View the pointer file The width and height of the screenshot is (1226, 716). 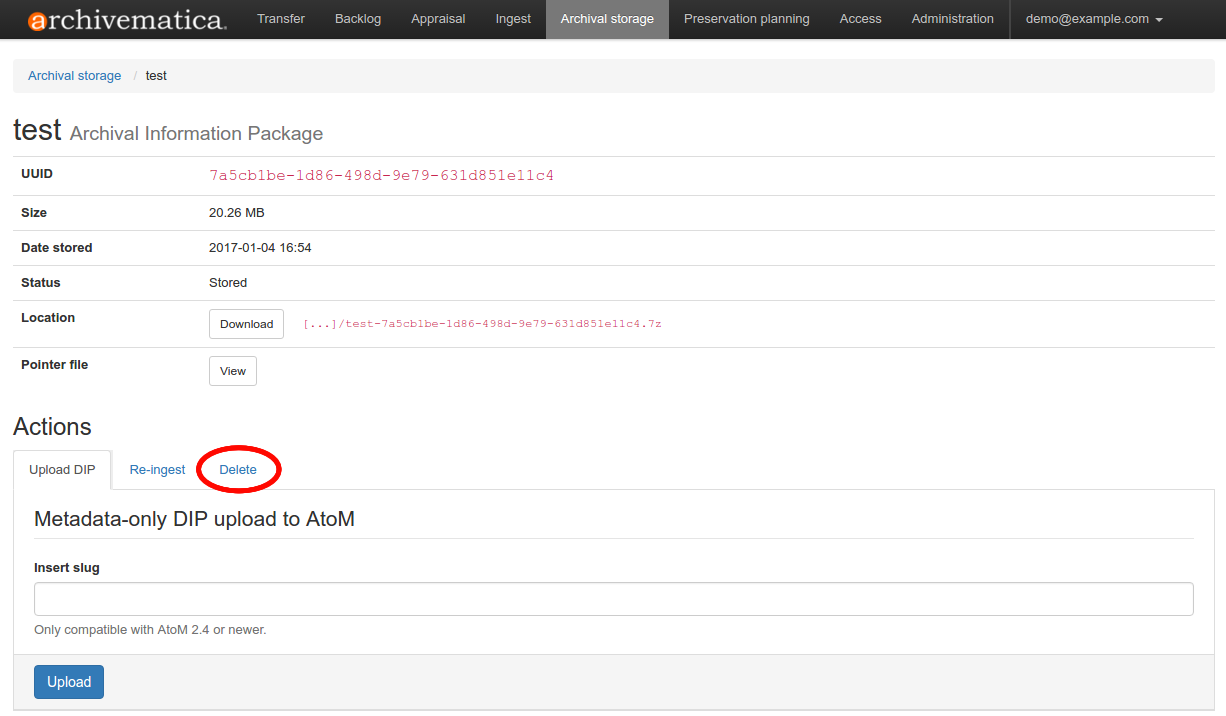232,371
